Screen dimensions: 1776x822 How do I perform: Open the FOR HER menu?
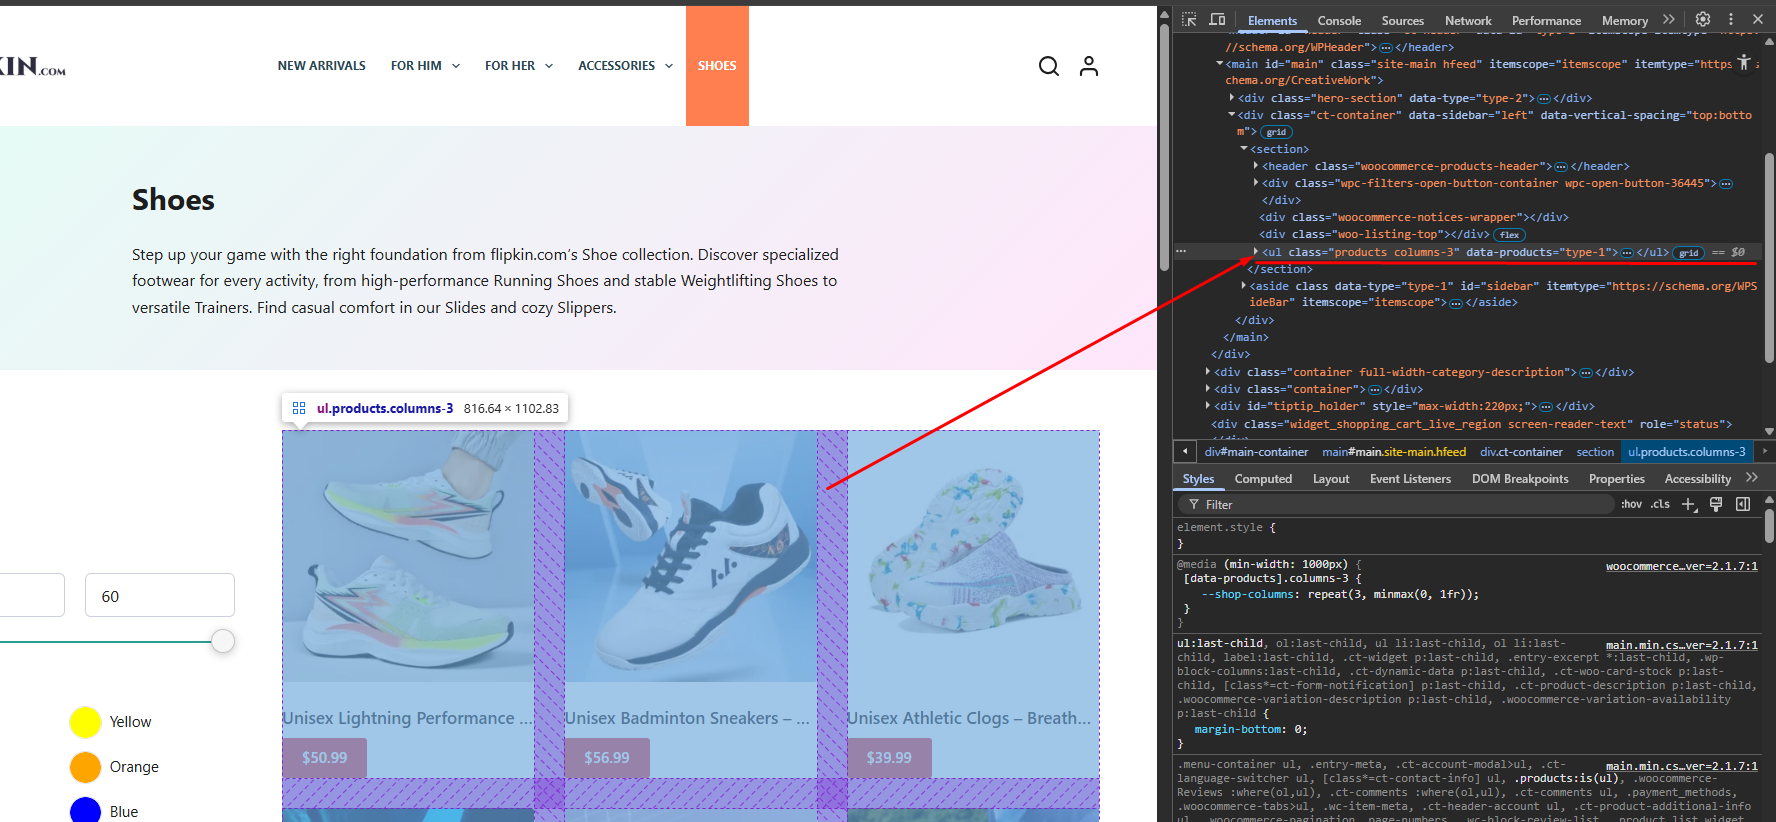click(x=519, y=66)
